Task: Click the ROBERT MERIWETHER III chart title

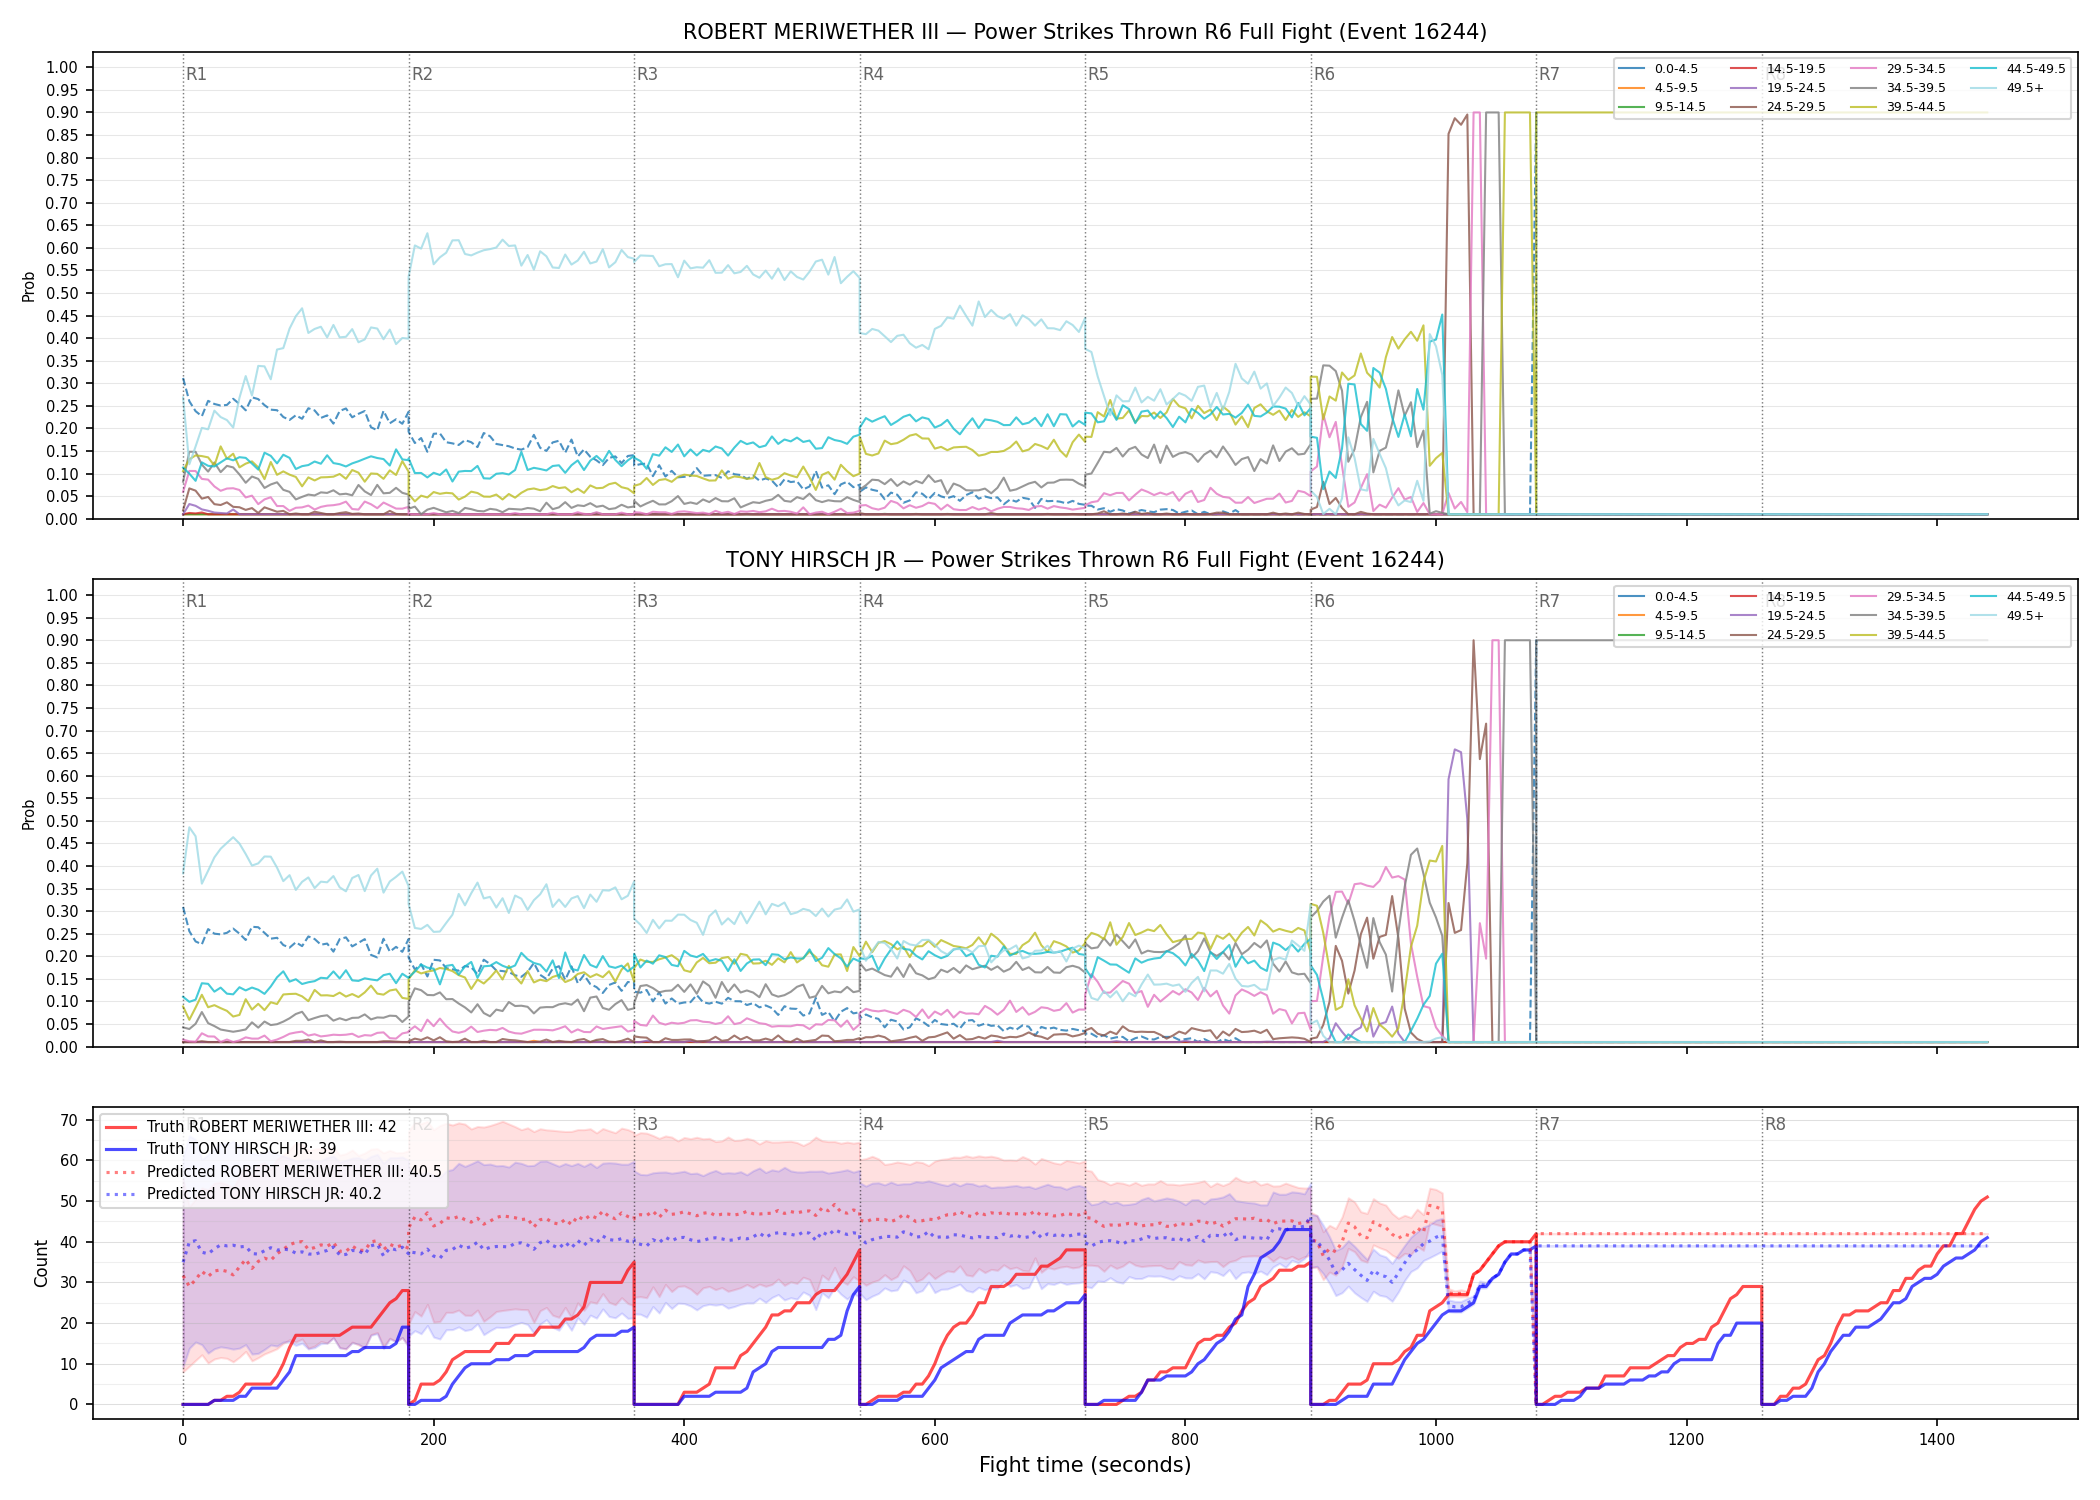Action: click(1085, 32)
